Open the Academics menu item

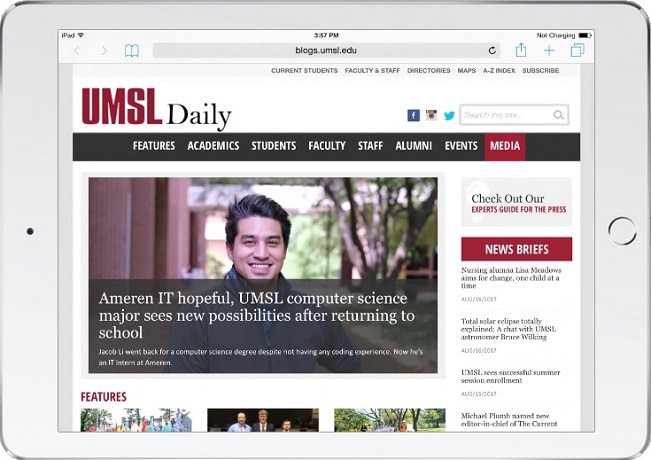click(213, 146)
